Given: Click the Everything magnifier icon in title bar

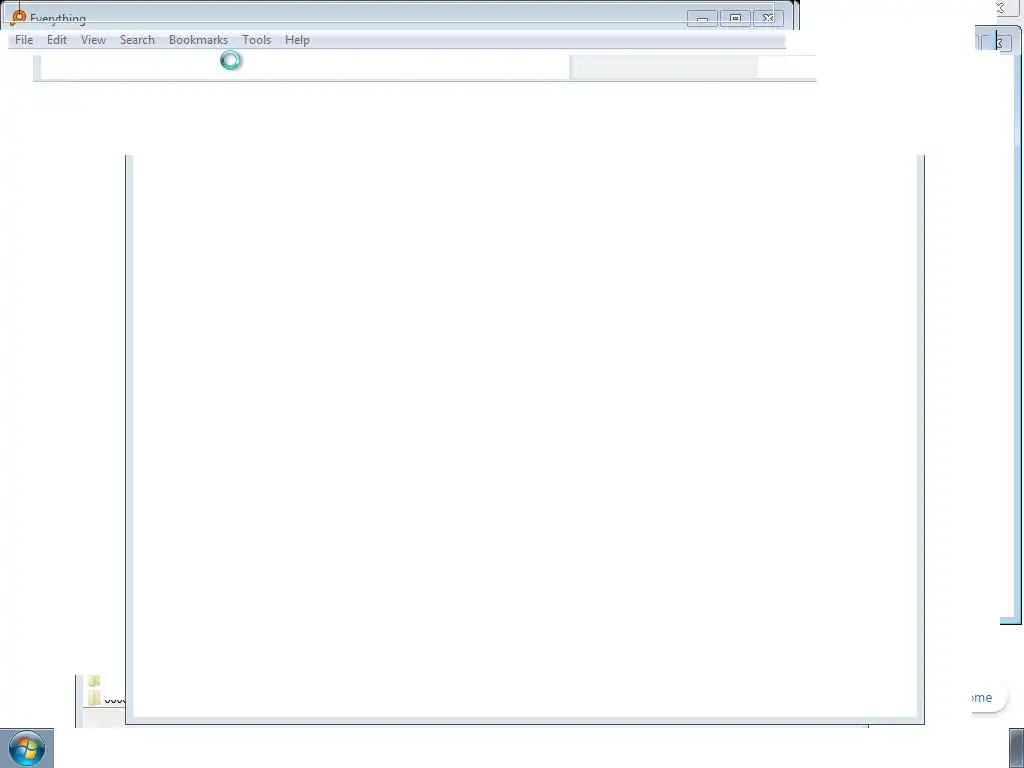Looking at the screenshot, I should pos(18,16).
